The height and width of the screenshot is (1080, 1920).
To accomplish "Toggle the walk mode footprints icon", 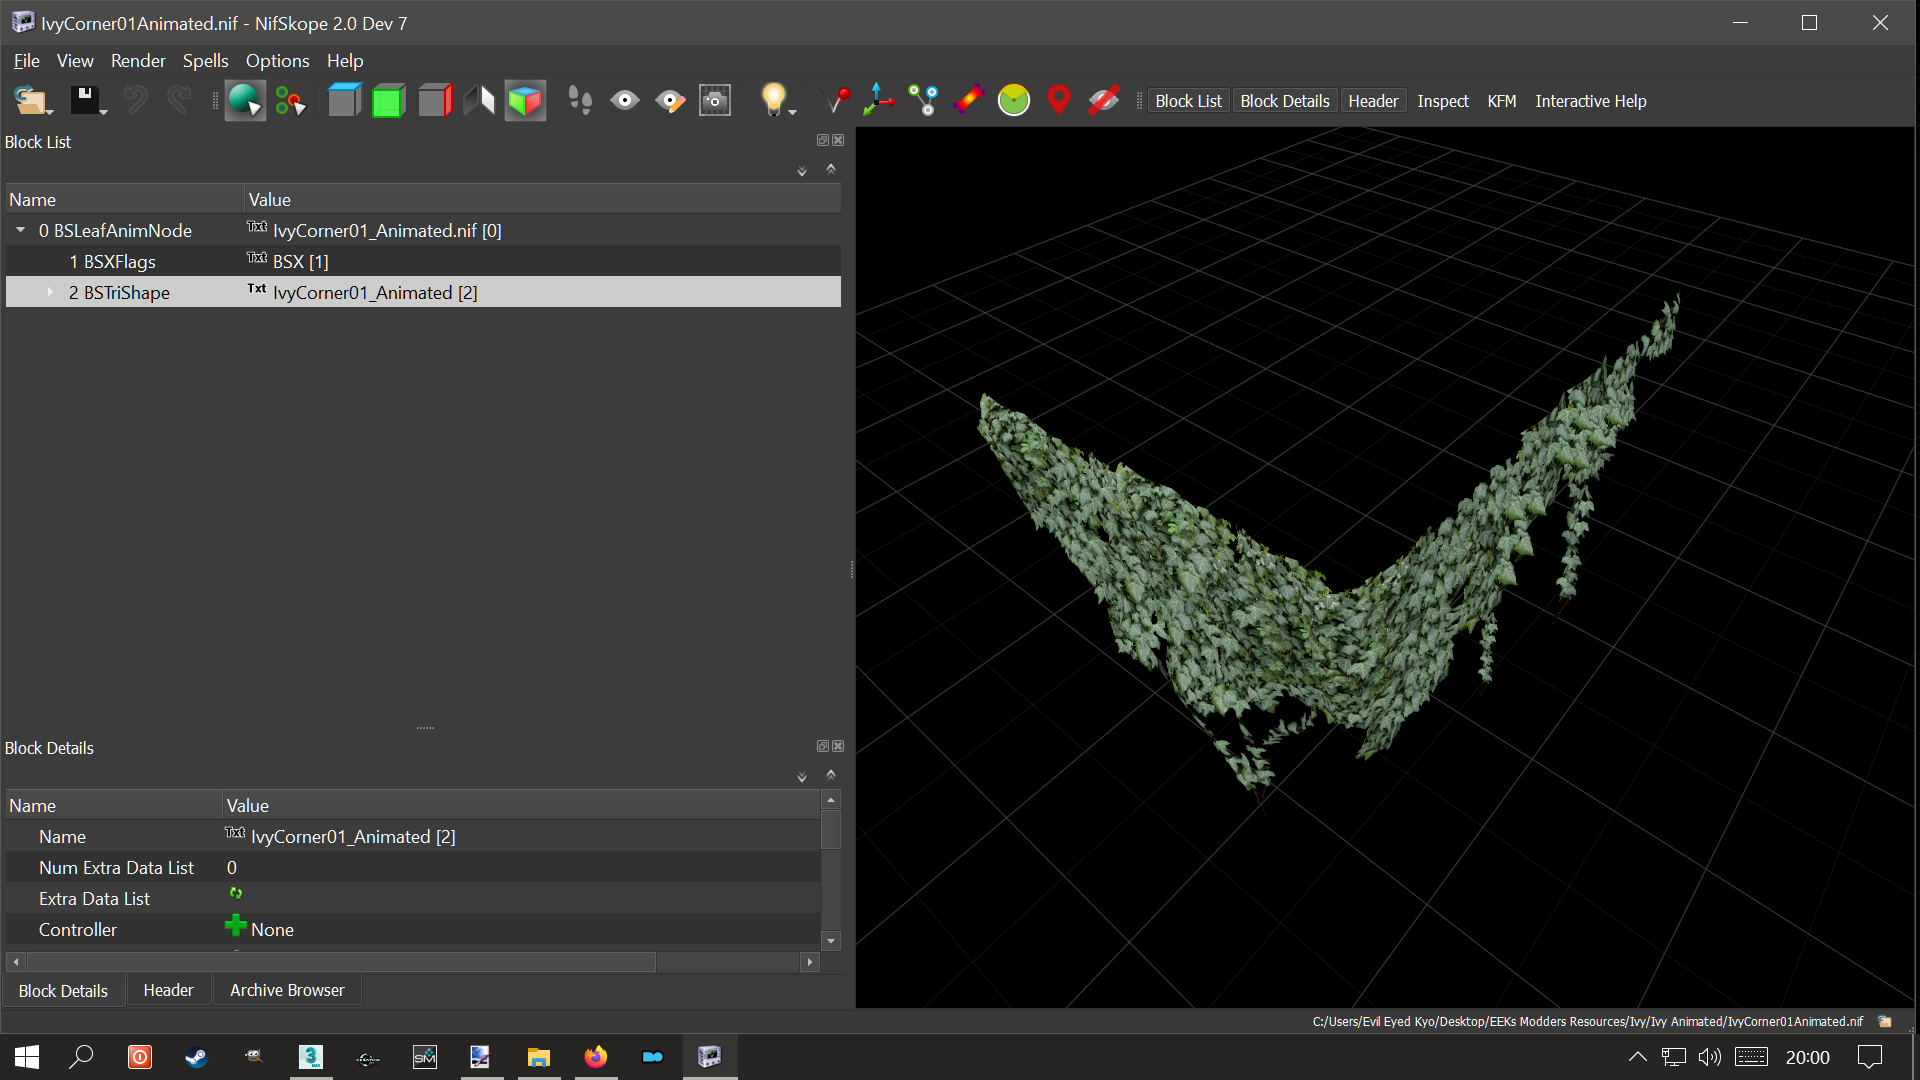I will pos(579,100).
